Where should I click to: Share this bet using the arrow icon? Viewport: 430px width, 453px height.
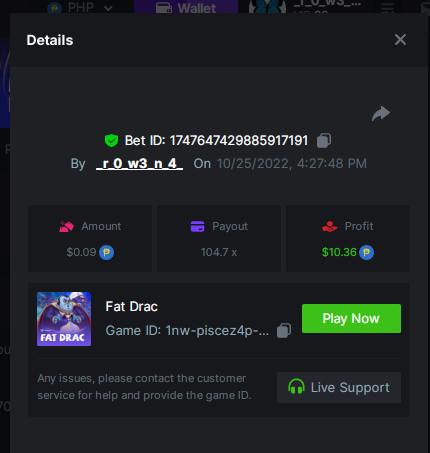381,113
